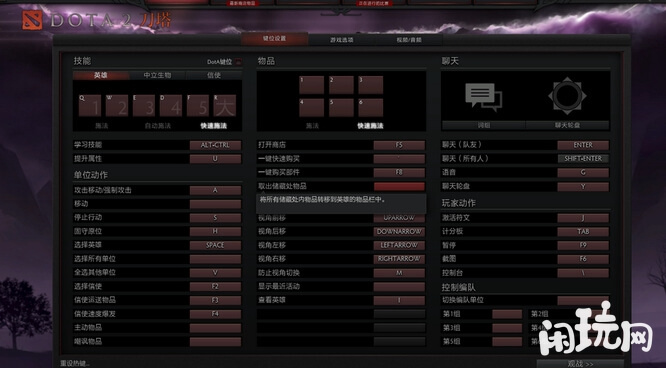Rebind 防止视角切换 key M
The width and height of the screenshot is (666, 368).
(399, 273)
